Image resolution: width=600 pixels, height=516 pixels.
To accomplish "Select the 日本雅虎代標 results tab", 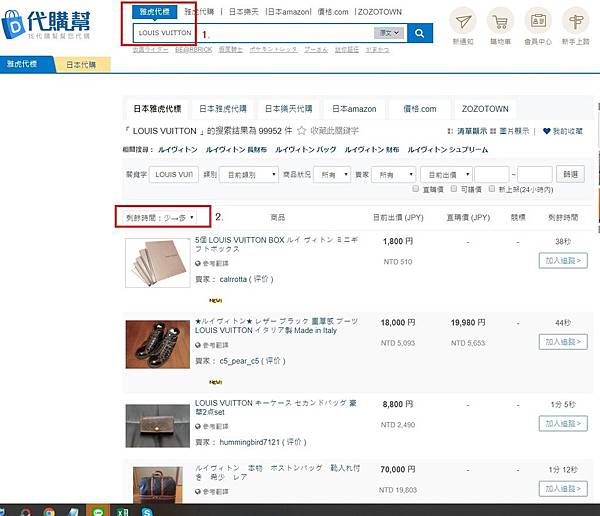I will (157, 109).
